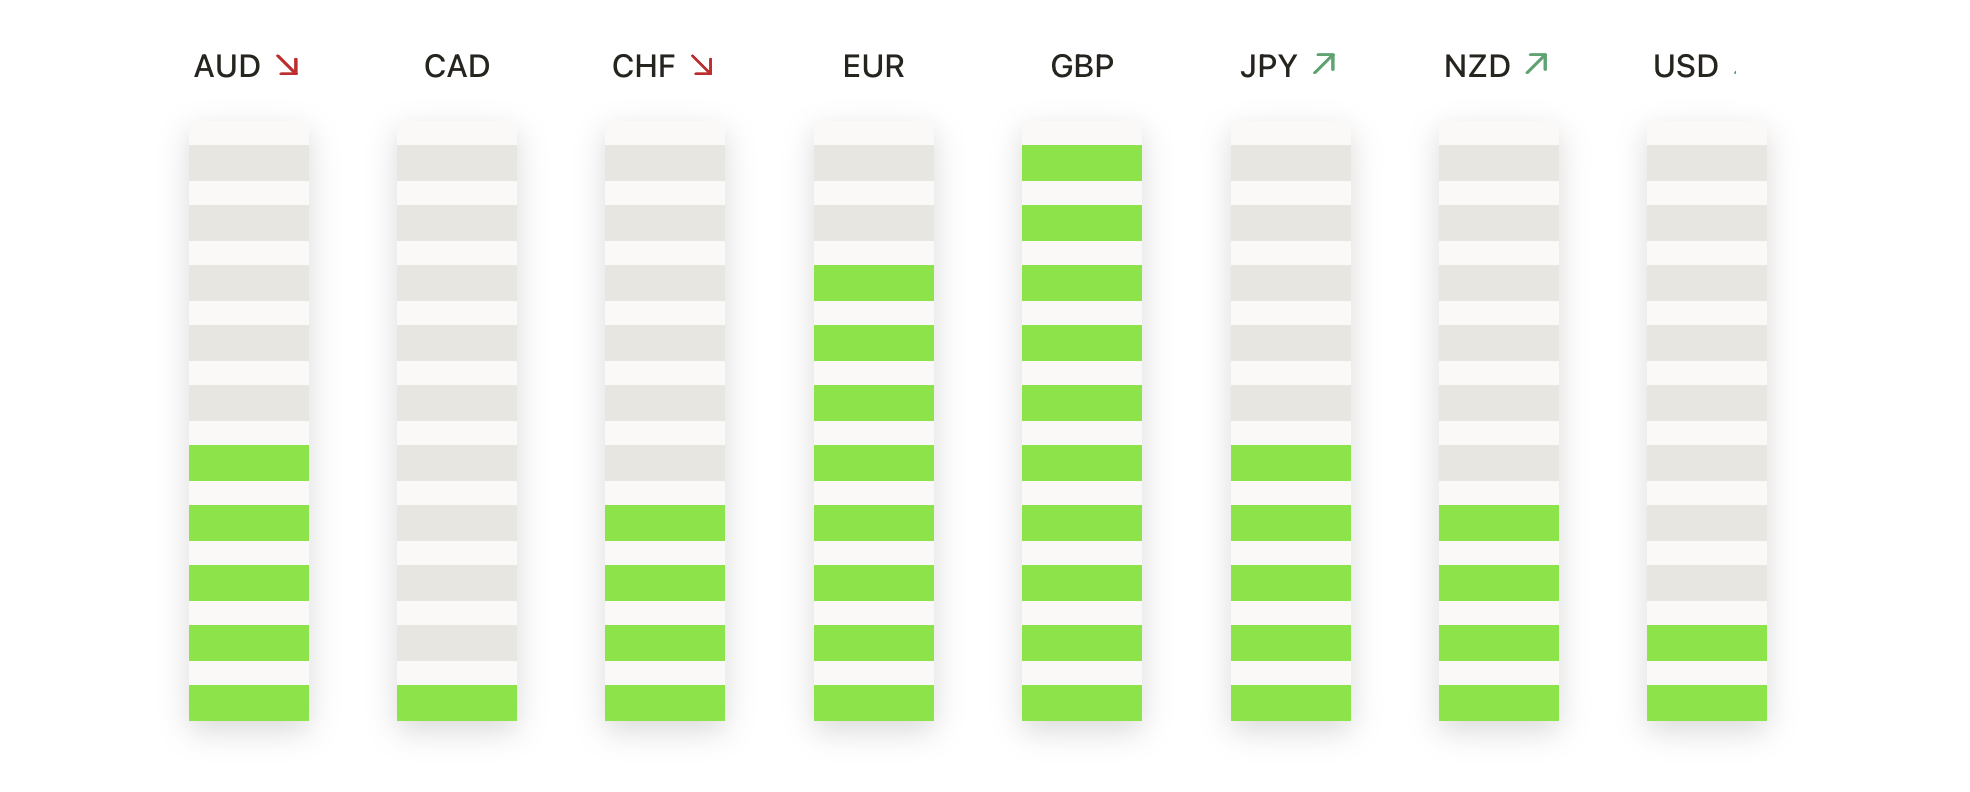
Task: Select the CAD currency label
Action: pos(457,66)
